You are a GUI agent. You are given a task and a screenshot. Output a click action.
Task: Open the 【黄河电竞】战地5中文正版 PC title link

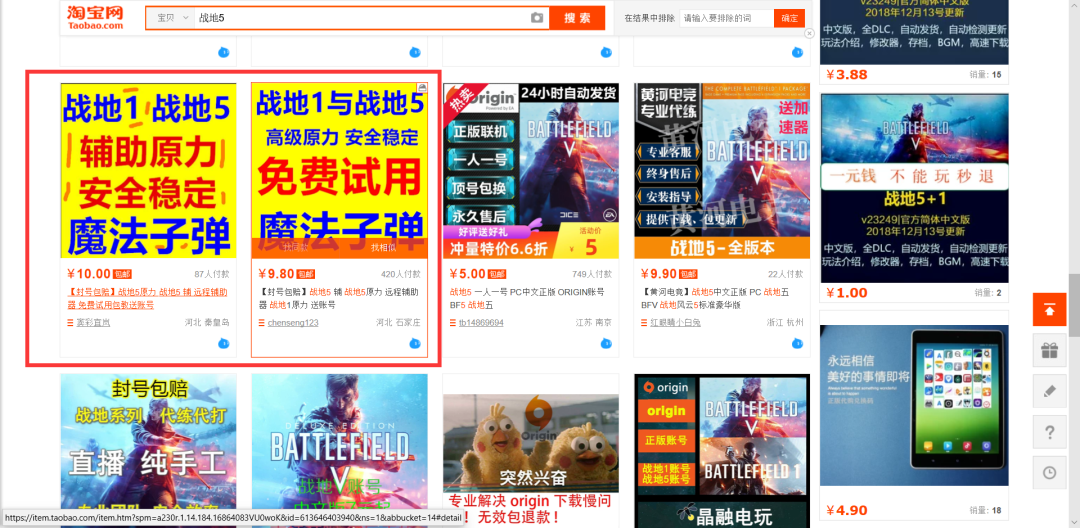coord(716,298)
